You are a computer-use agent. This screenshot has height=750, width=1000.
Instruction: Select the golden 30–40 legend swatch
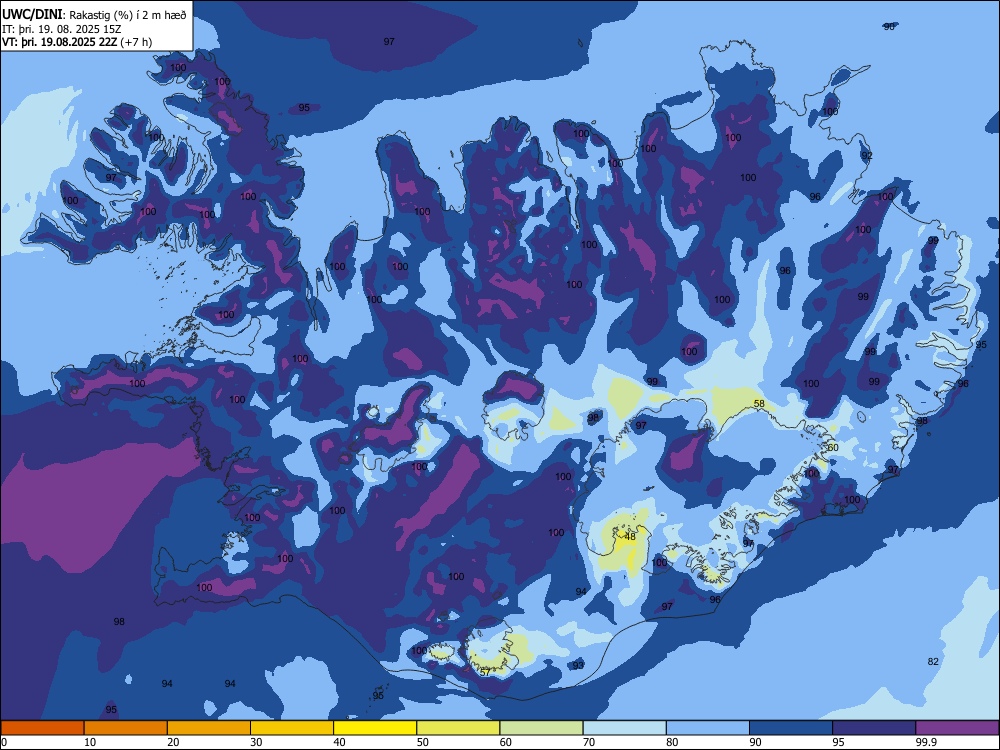pos(292,728)
